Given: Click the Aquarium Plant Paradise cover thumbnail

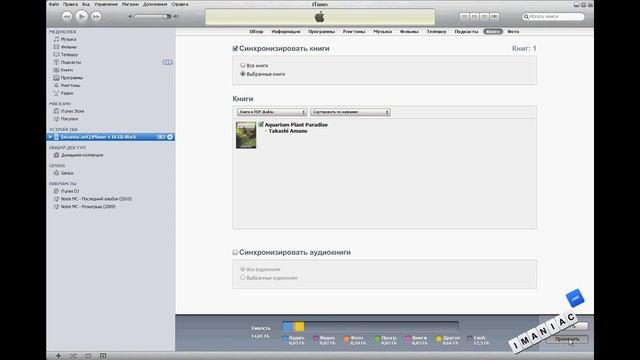Looking at the screenshot, I should point(246,135).
